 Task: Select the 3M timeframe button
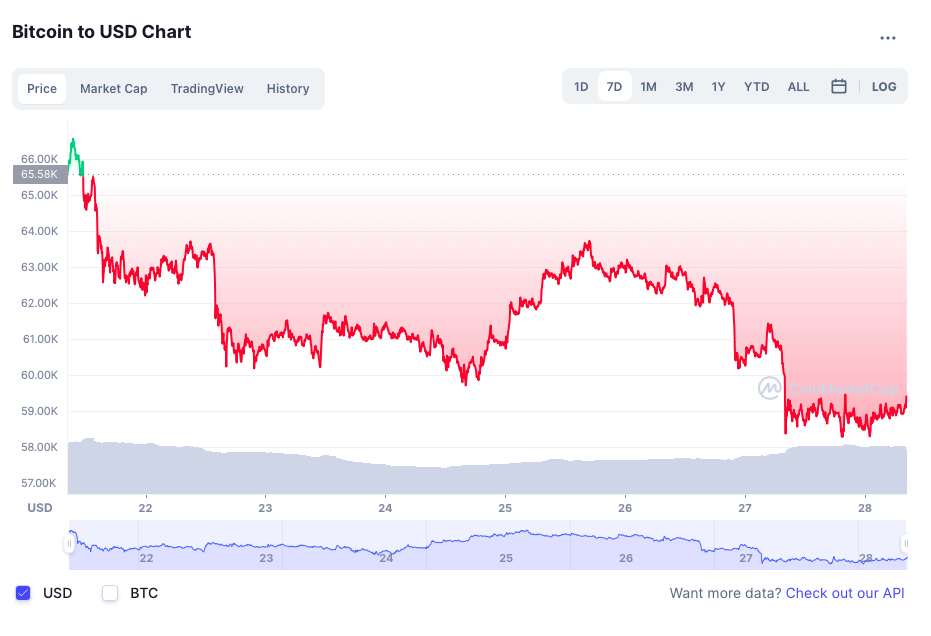(x=684, y=86)
